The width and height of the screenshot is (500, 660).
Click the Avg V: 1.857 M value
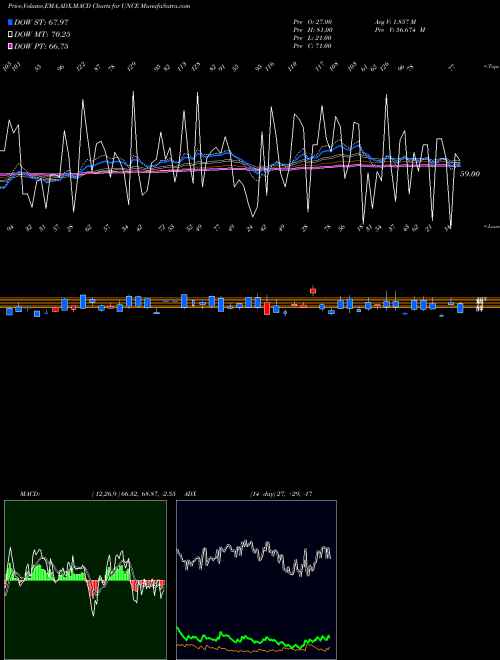[x=395, y=21]
